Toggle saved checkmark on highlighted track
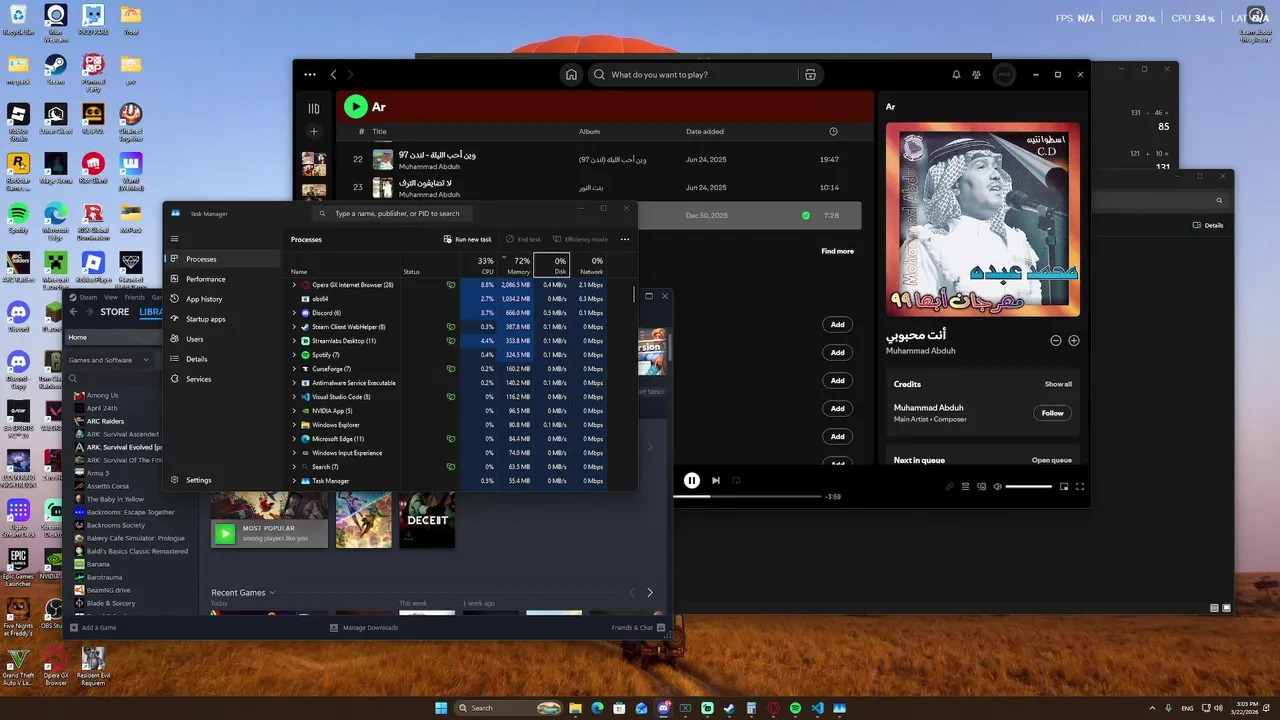This screenshot has width=1280, height=720. coord(806,215)
